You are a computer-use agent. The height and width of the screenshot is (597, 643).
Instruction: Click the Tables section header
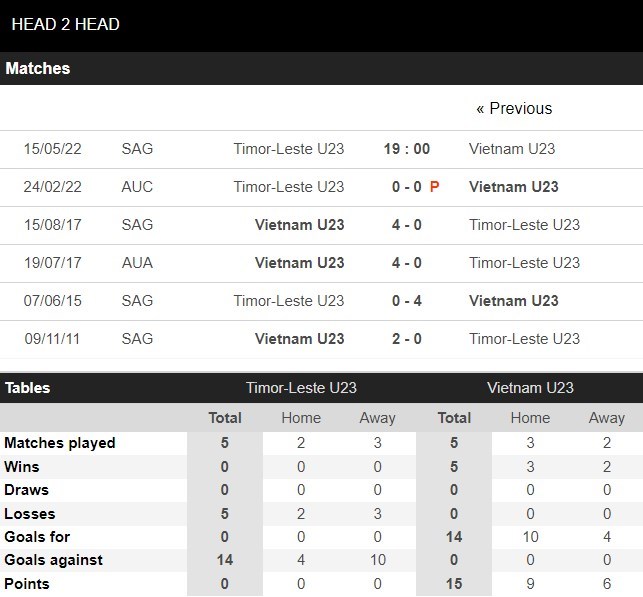pos(27,388)
